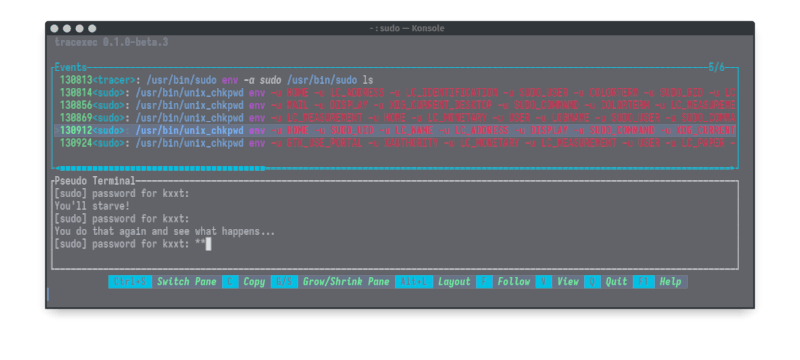
Task: Click the Layout label
Action: click(x=454, y=281)
